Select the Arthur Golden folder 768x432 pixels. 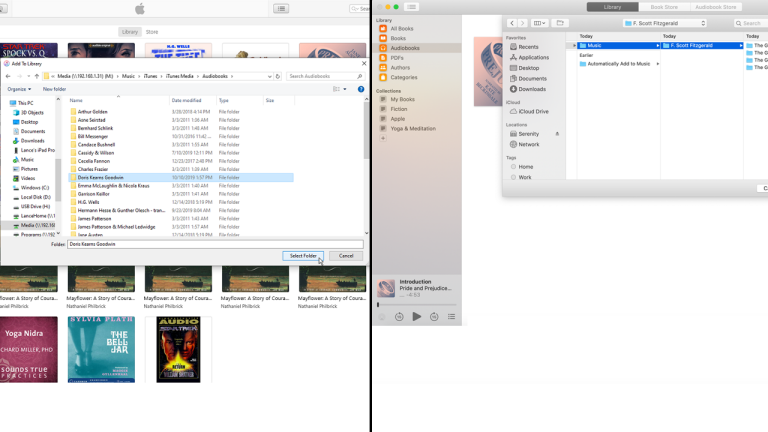point(93,112)
